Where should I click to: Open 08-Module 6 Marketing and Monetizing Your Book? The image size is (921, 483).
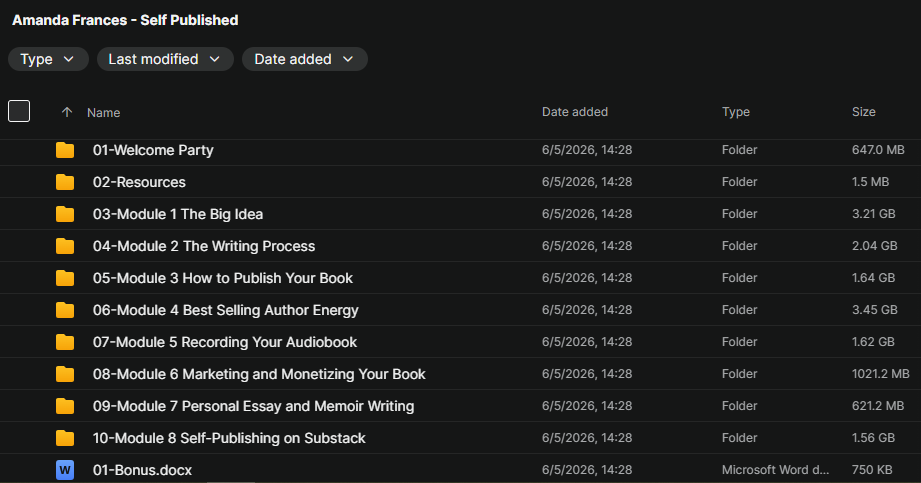tap(259, 374)
